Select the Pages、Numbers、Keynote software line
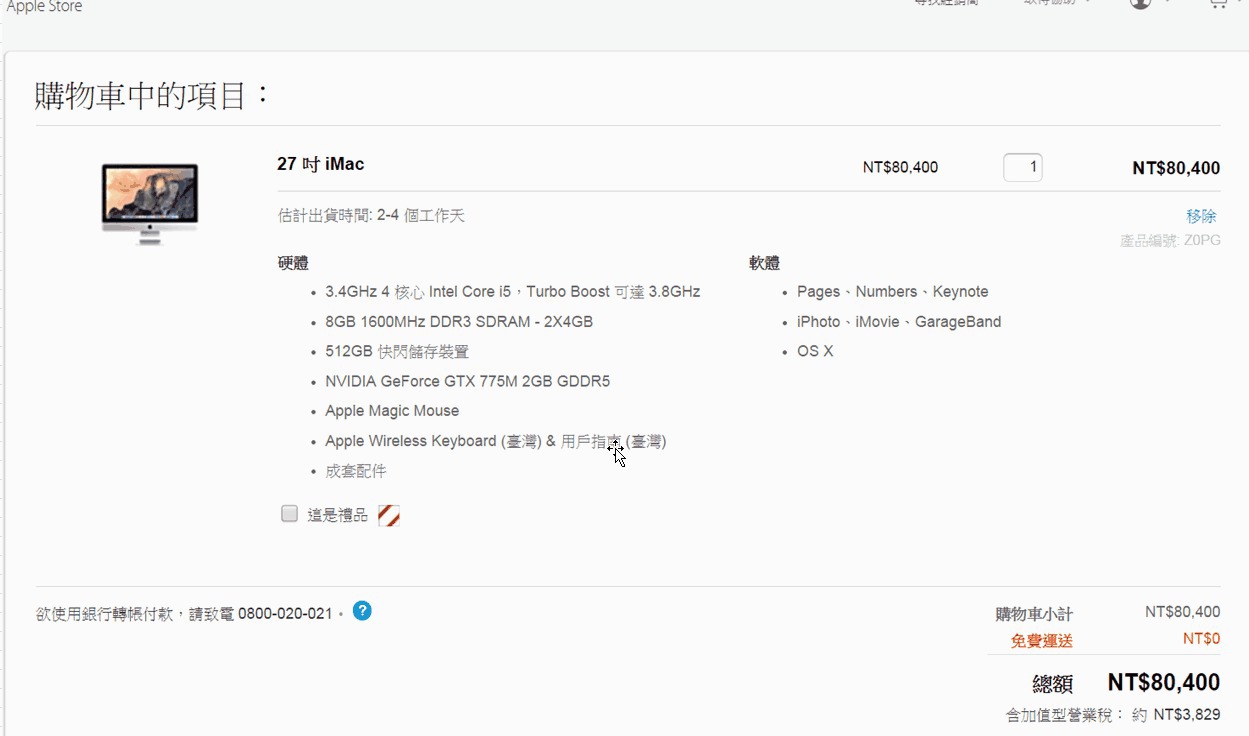 [x=892, y=292]
